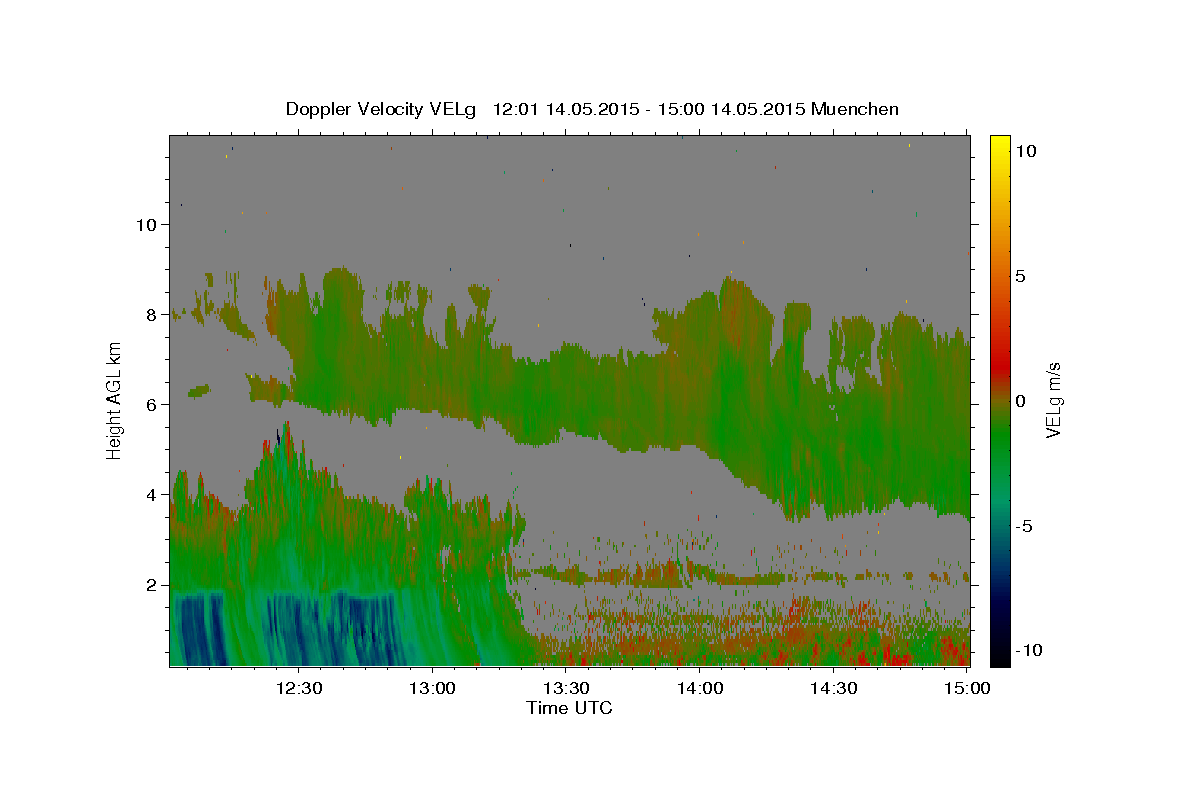
Task: Click the 'Time UTC' axis label
Action: tap(569, 709)
